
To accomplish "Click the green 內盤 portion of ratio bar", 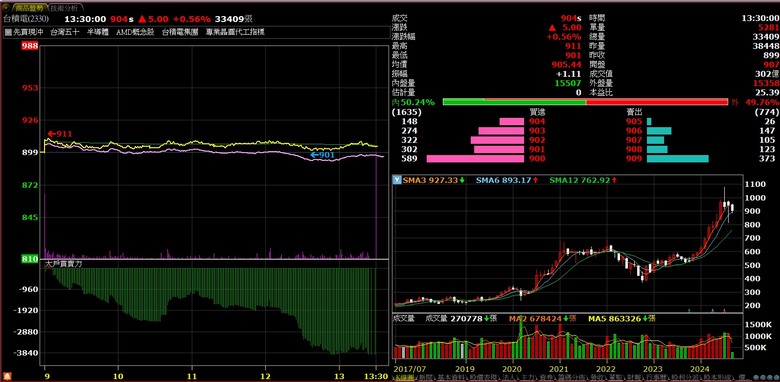I will tap(514, 102).
